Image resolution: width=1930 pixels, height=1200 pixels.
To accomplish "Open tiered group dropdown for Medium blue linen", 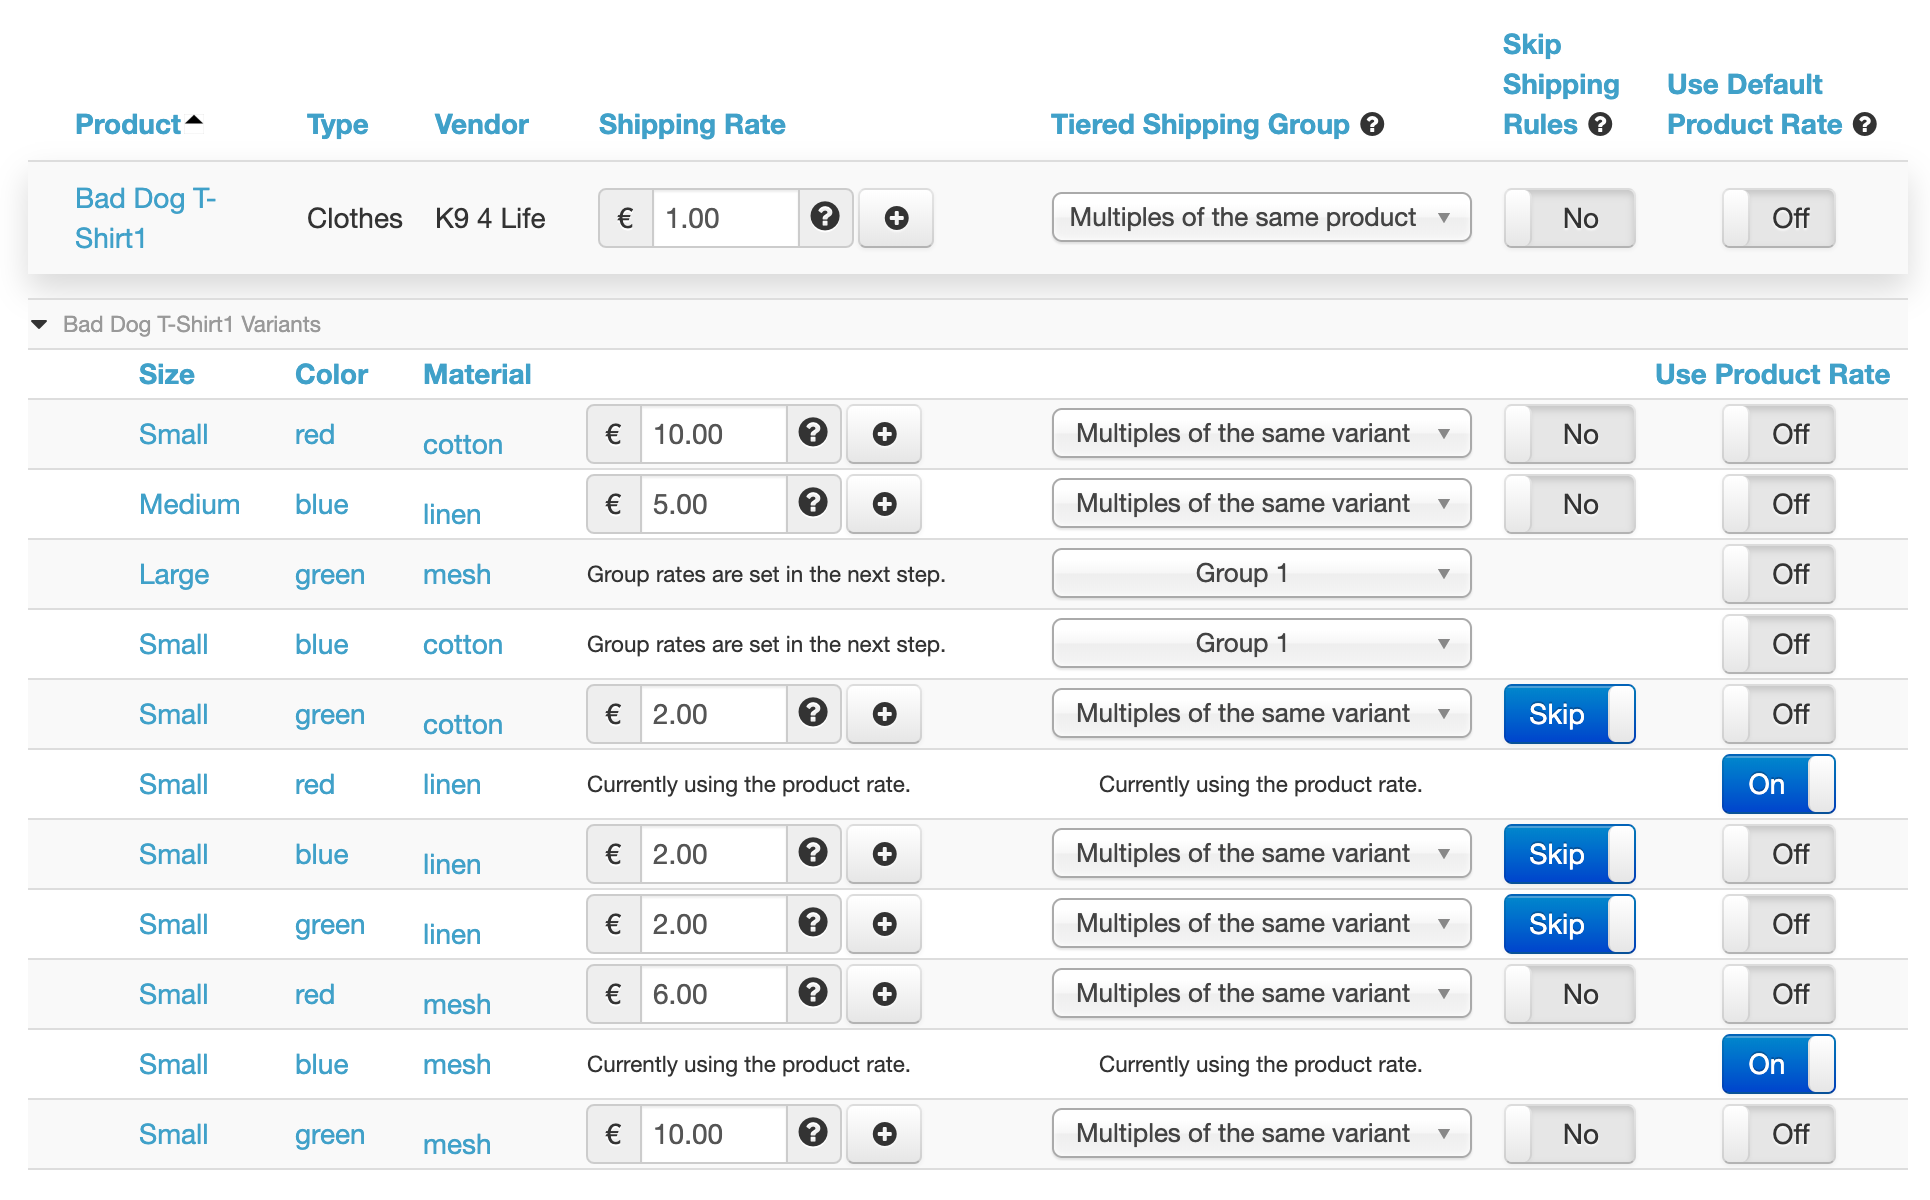I will click(x=1261, y=504).
